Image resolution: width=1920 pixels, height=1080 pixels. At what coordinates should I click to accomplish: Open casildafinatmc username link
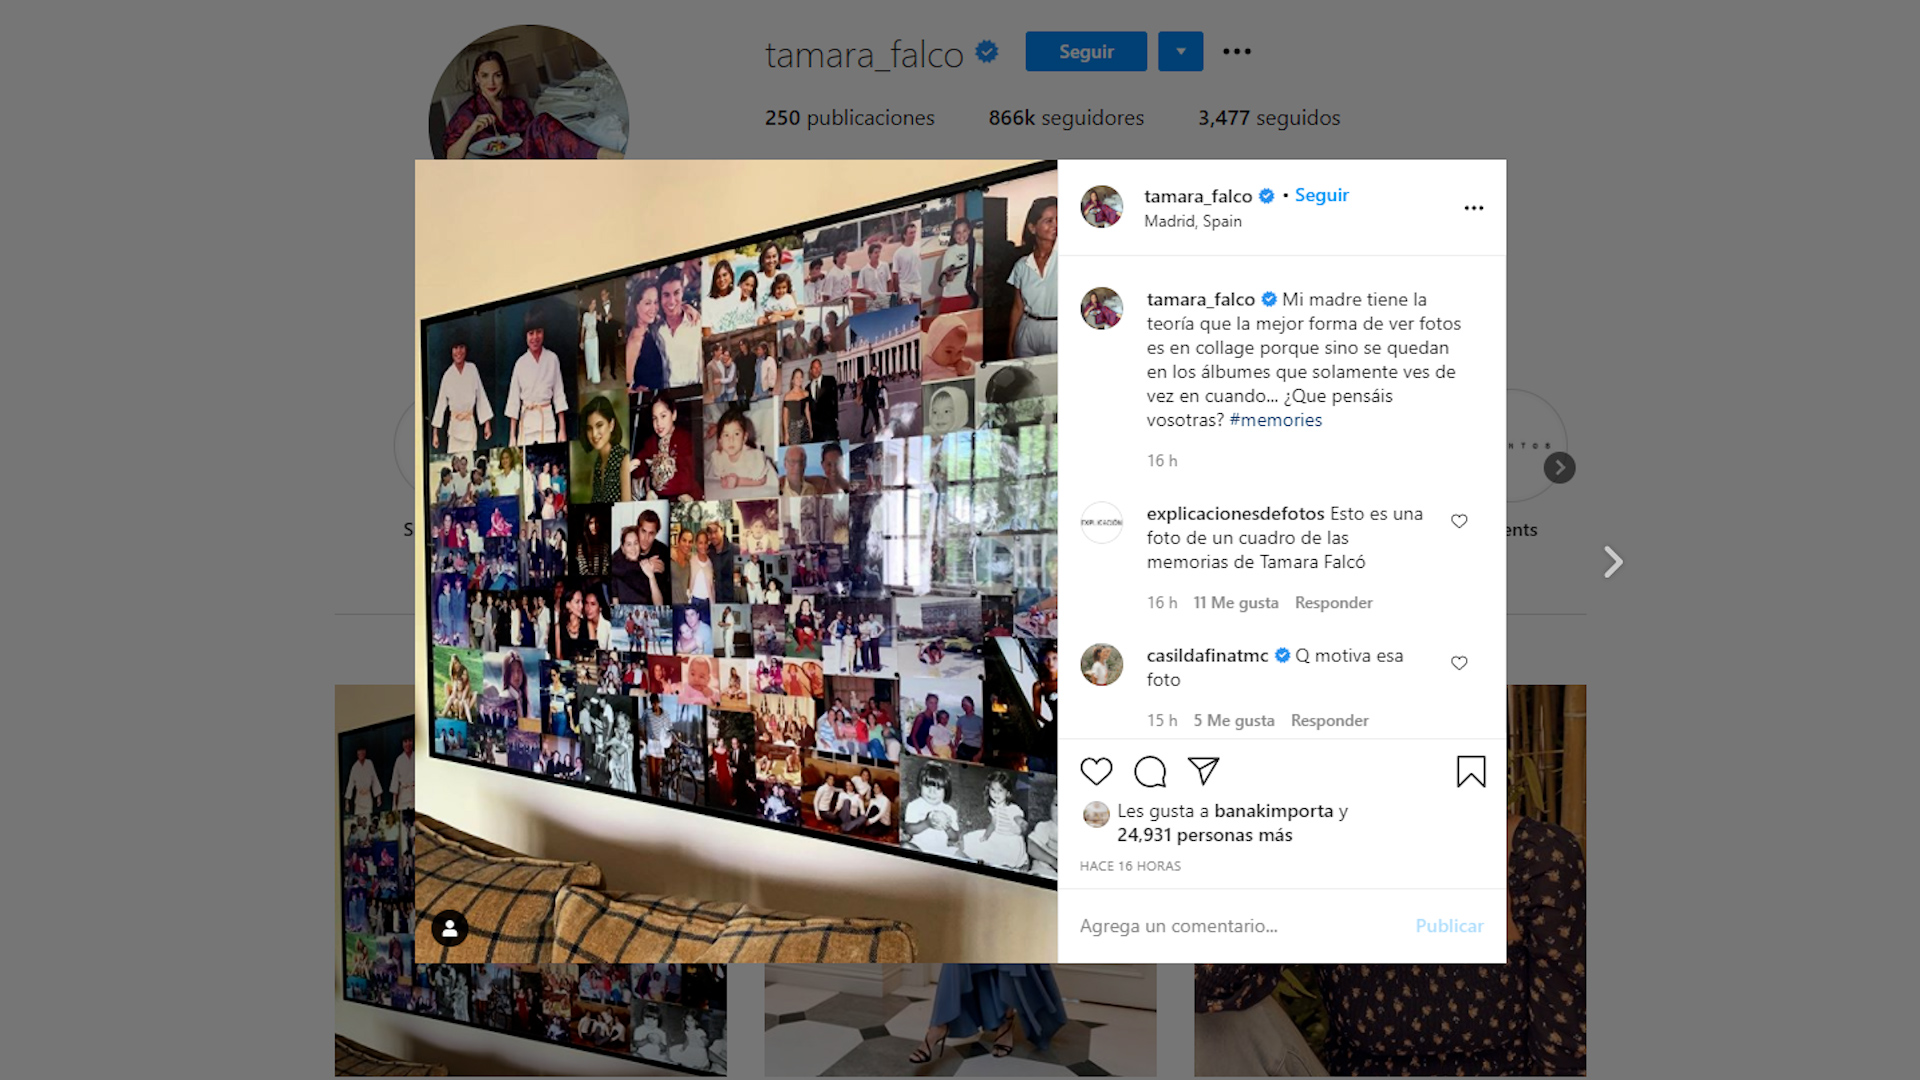click(1207, 655)
